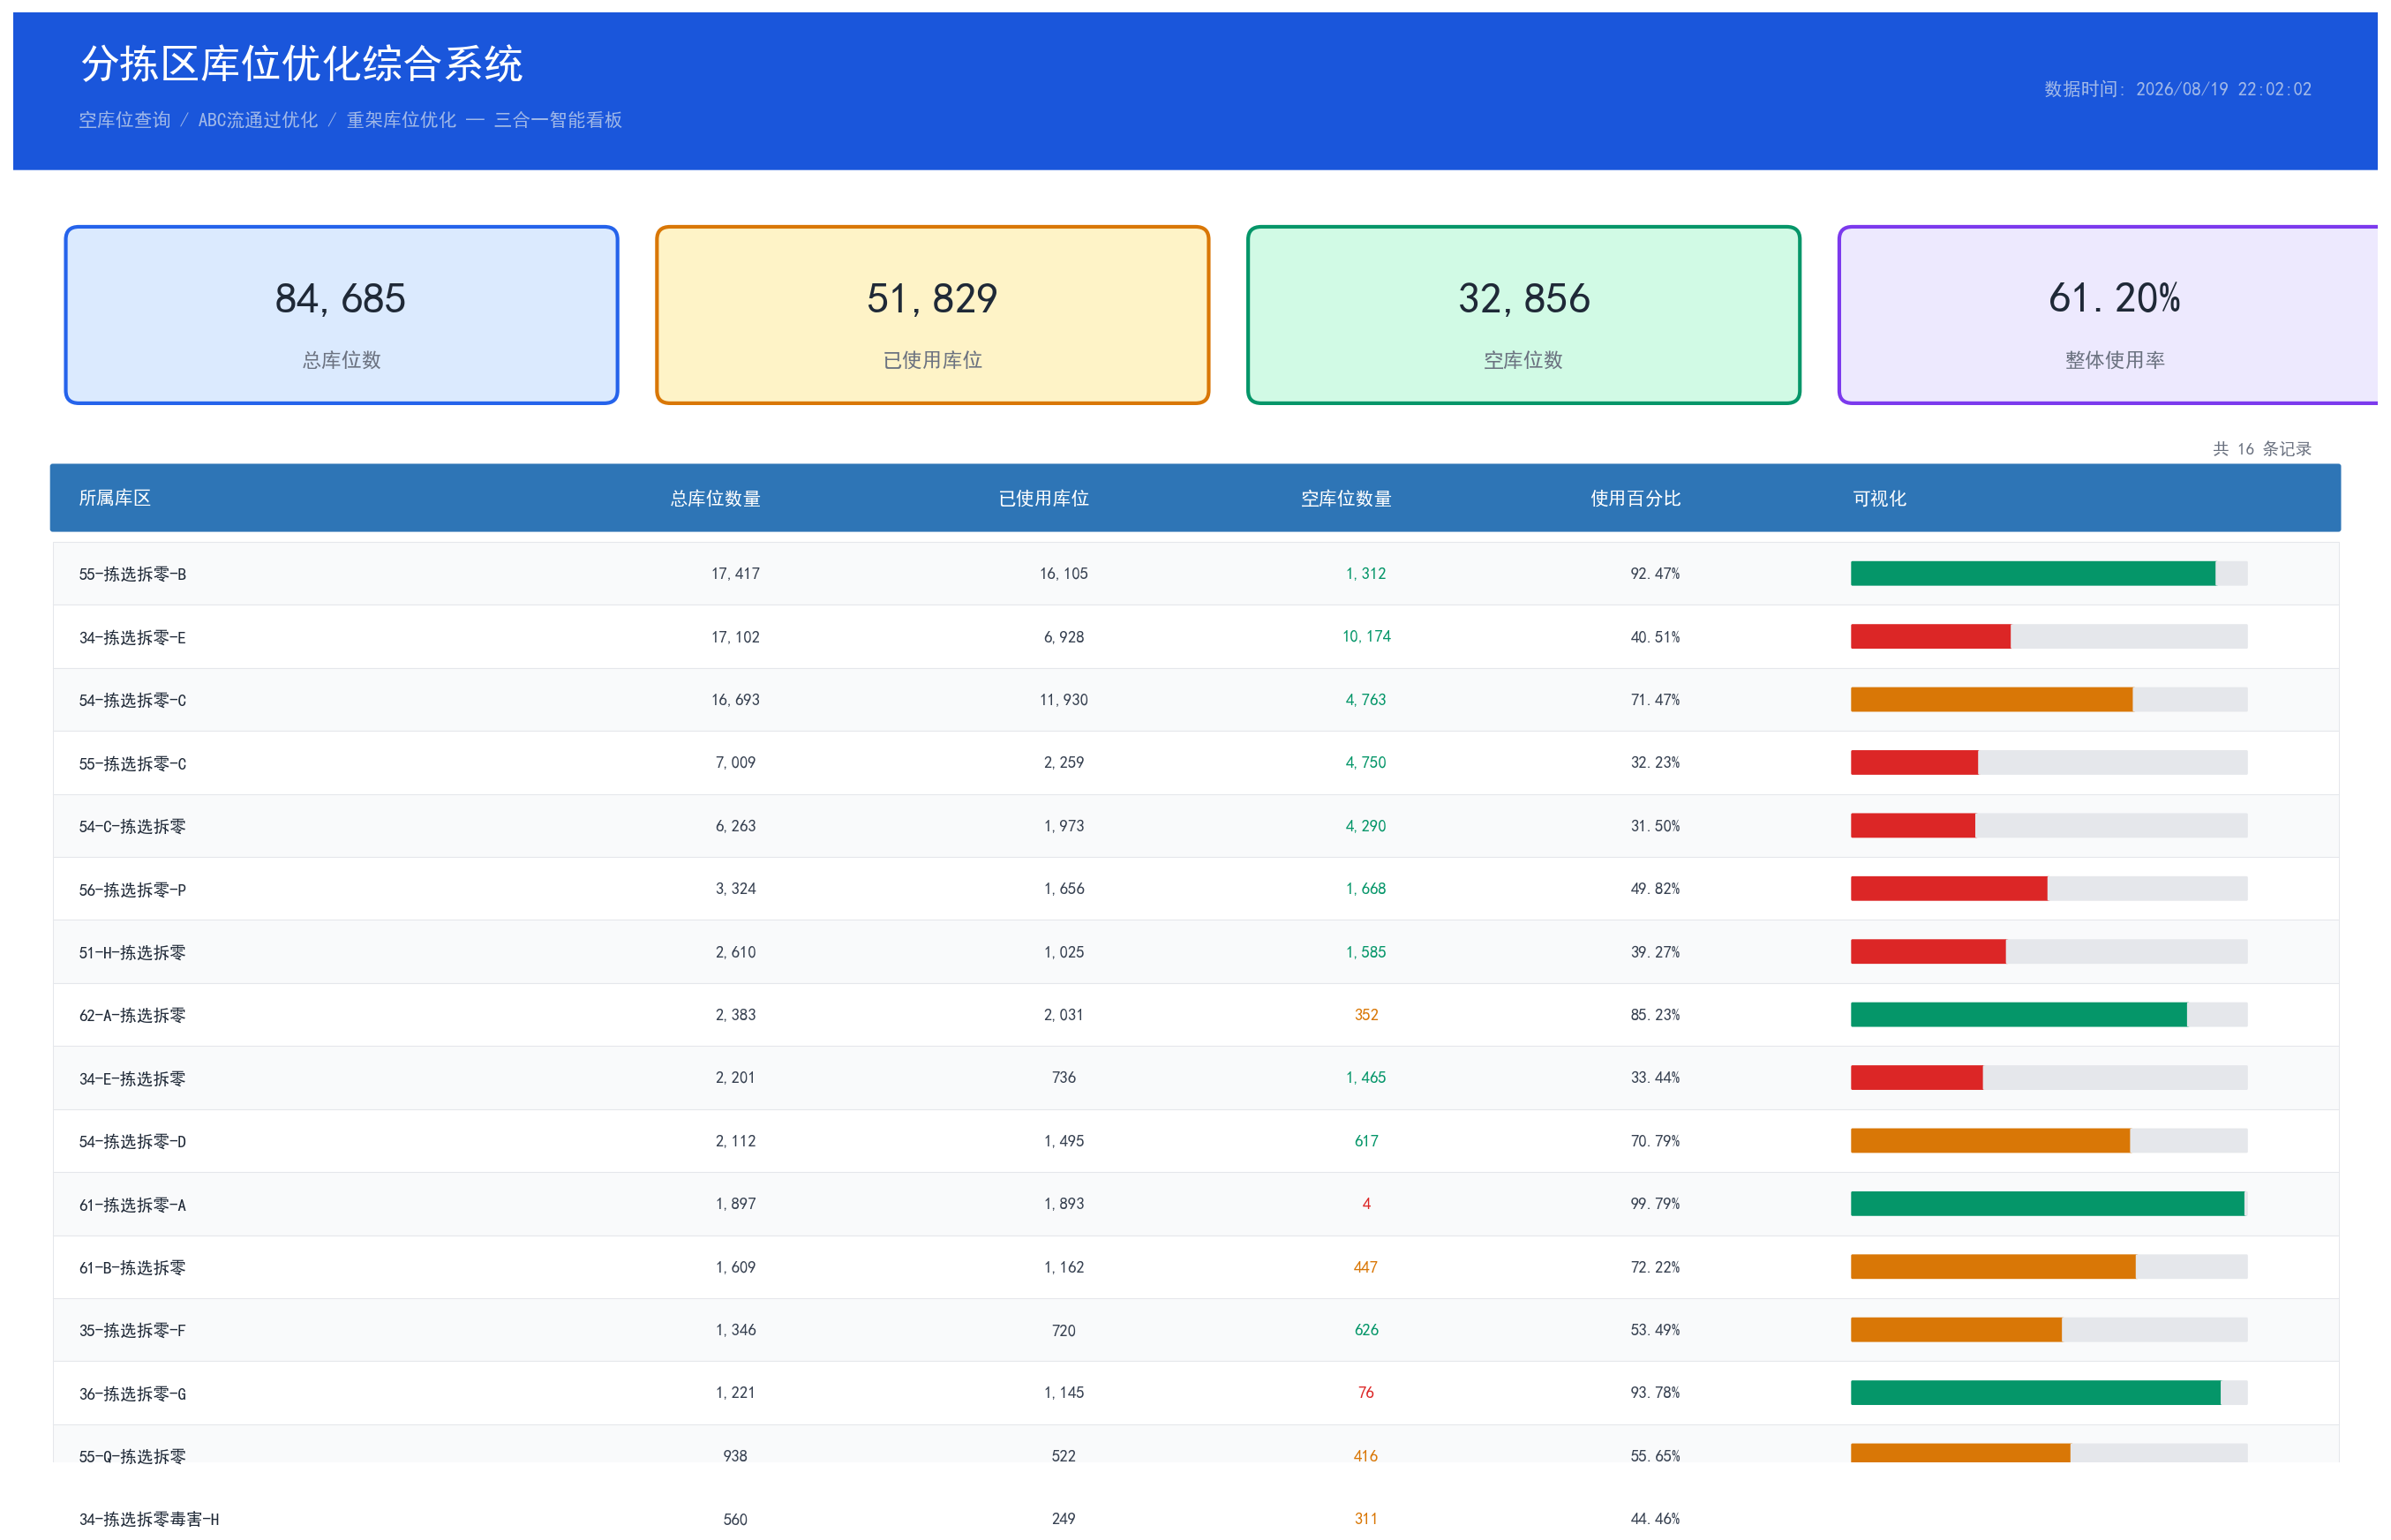
Task: Click the used value 16,105
Action: 1063,573
